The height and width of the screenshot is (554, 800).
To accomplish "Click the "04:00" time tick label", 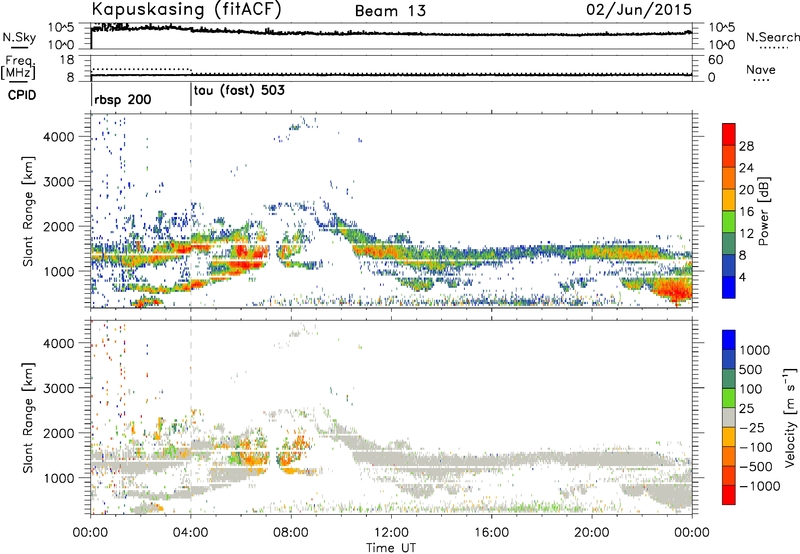I will pos(190,533).
